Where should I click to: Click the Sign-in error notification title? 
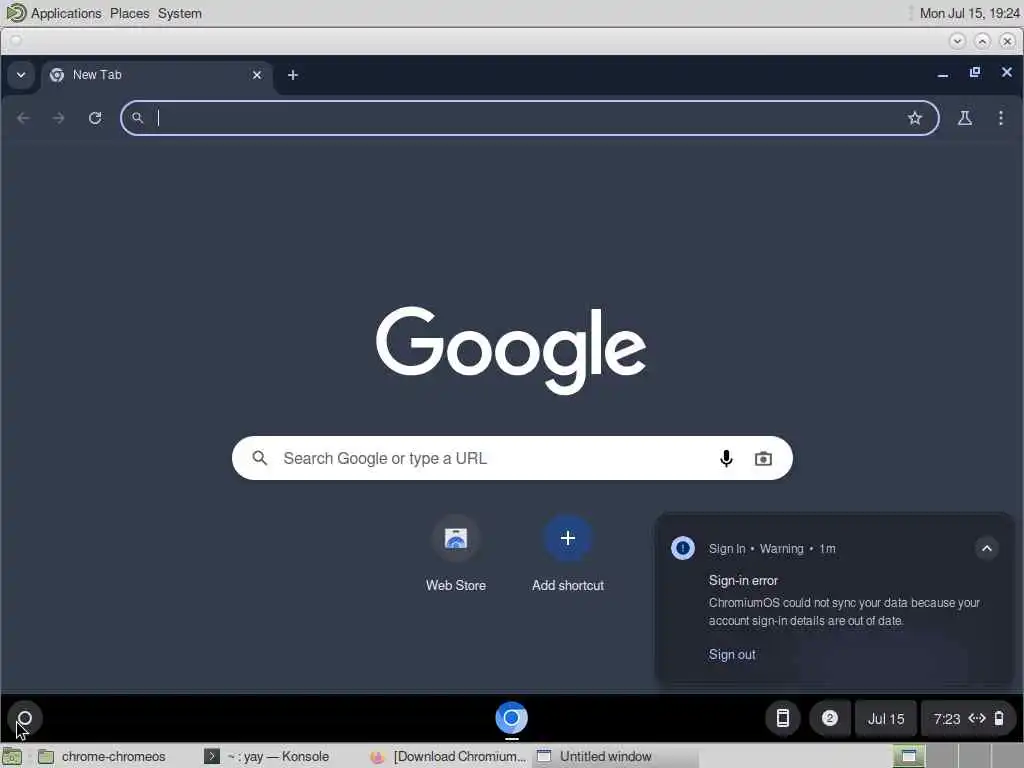743,580
